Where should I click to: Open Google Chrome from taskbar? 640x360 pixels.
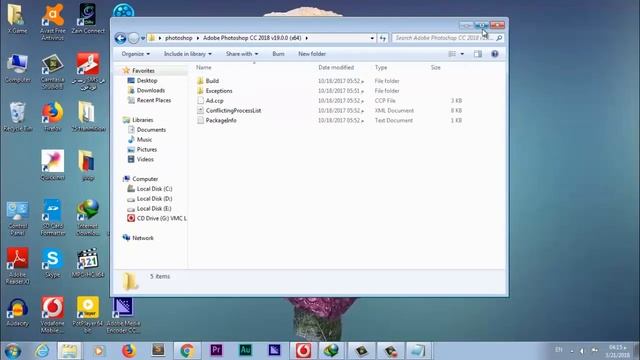tap(187, 351)
